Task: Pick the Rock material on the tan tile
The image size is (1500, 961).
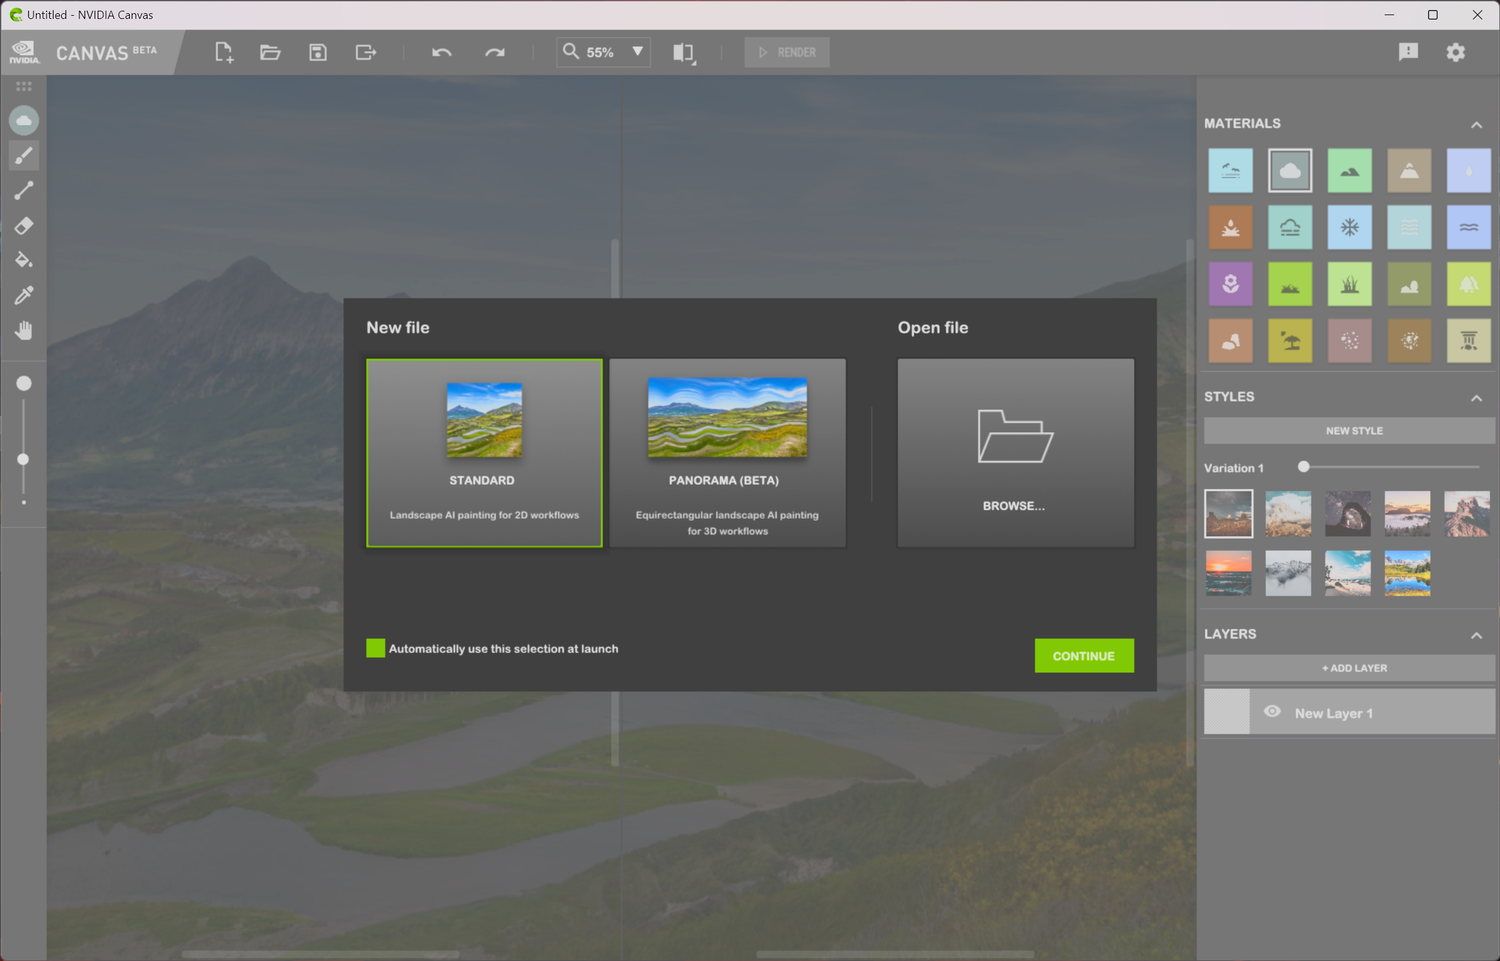Action: pyautogui.click(x=1230, y=341)
